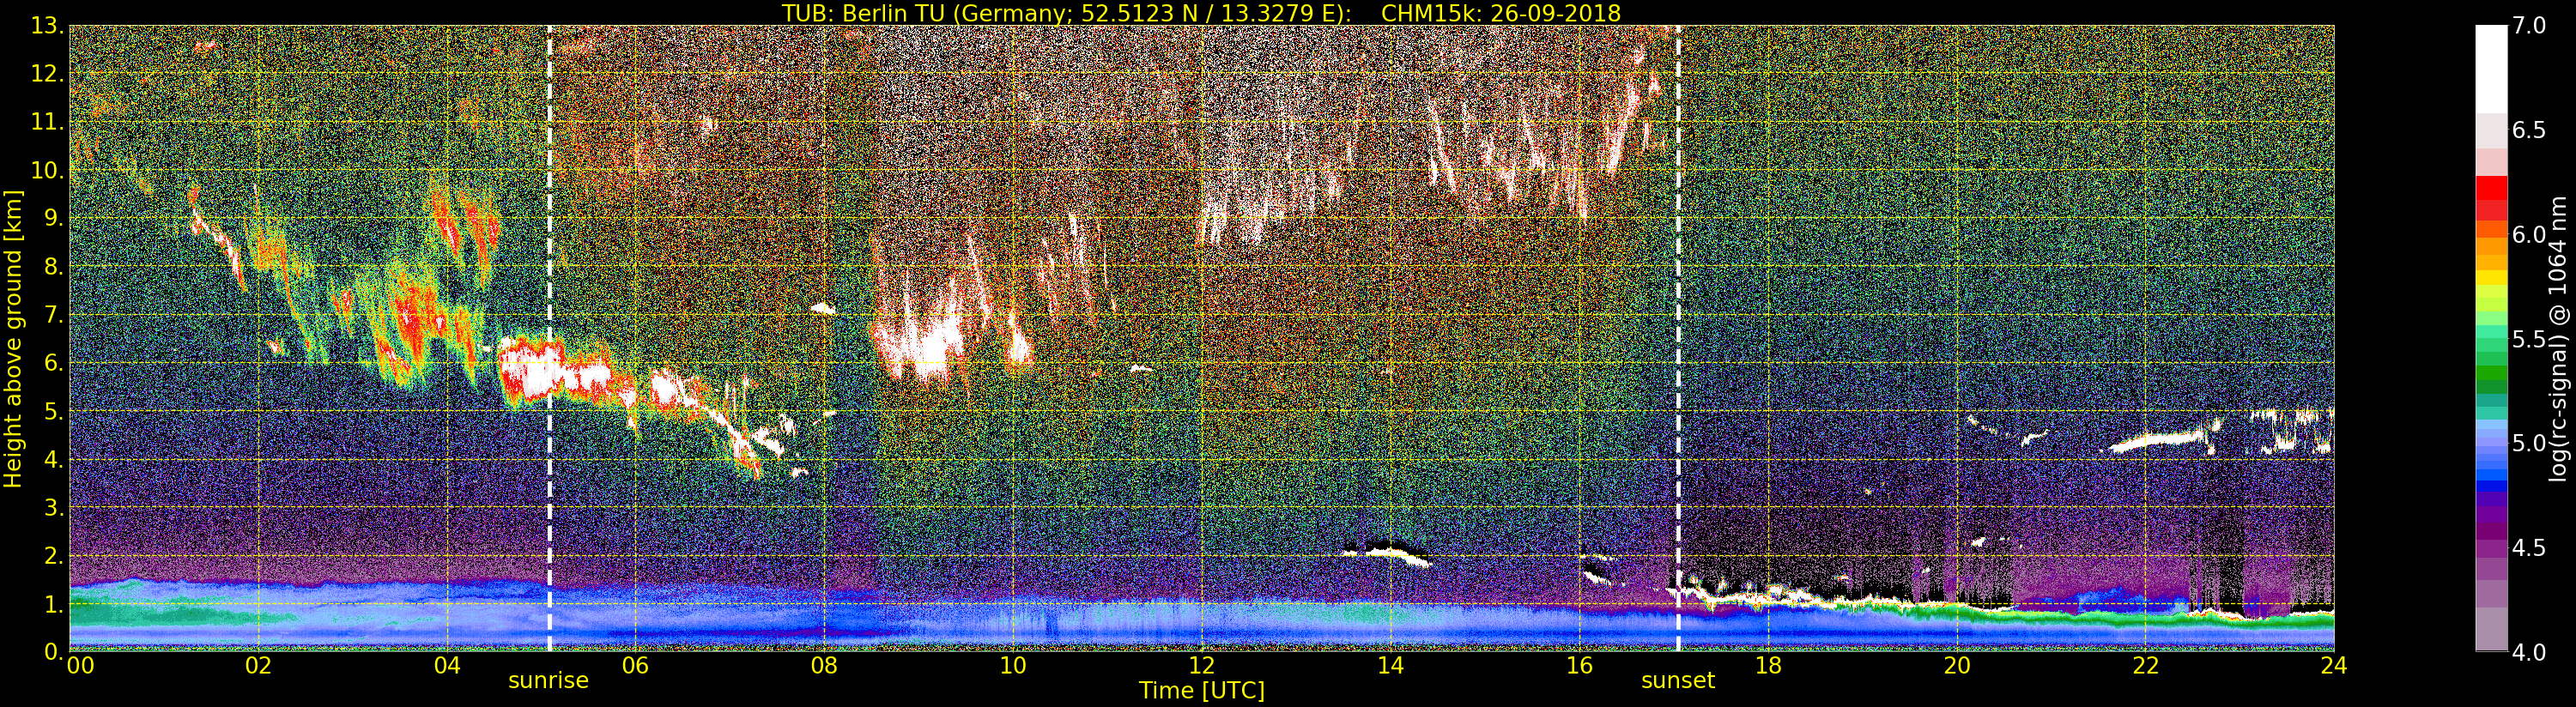The width and height of the screenshot is (2576, 707).
Task: Select the white dashed sunset marker line
Action: [1678, 339]
